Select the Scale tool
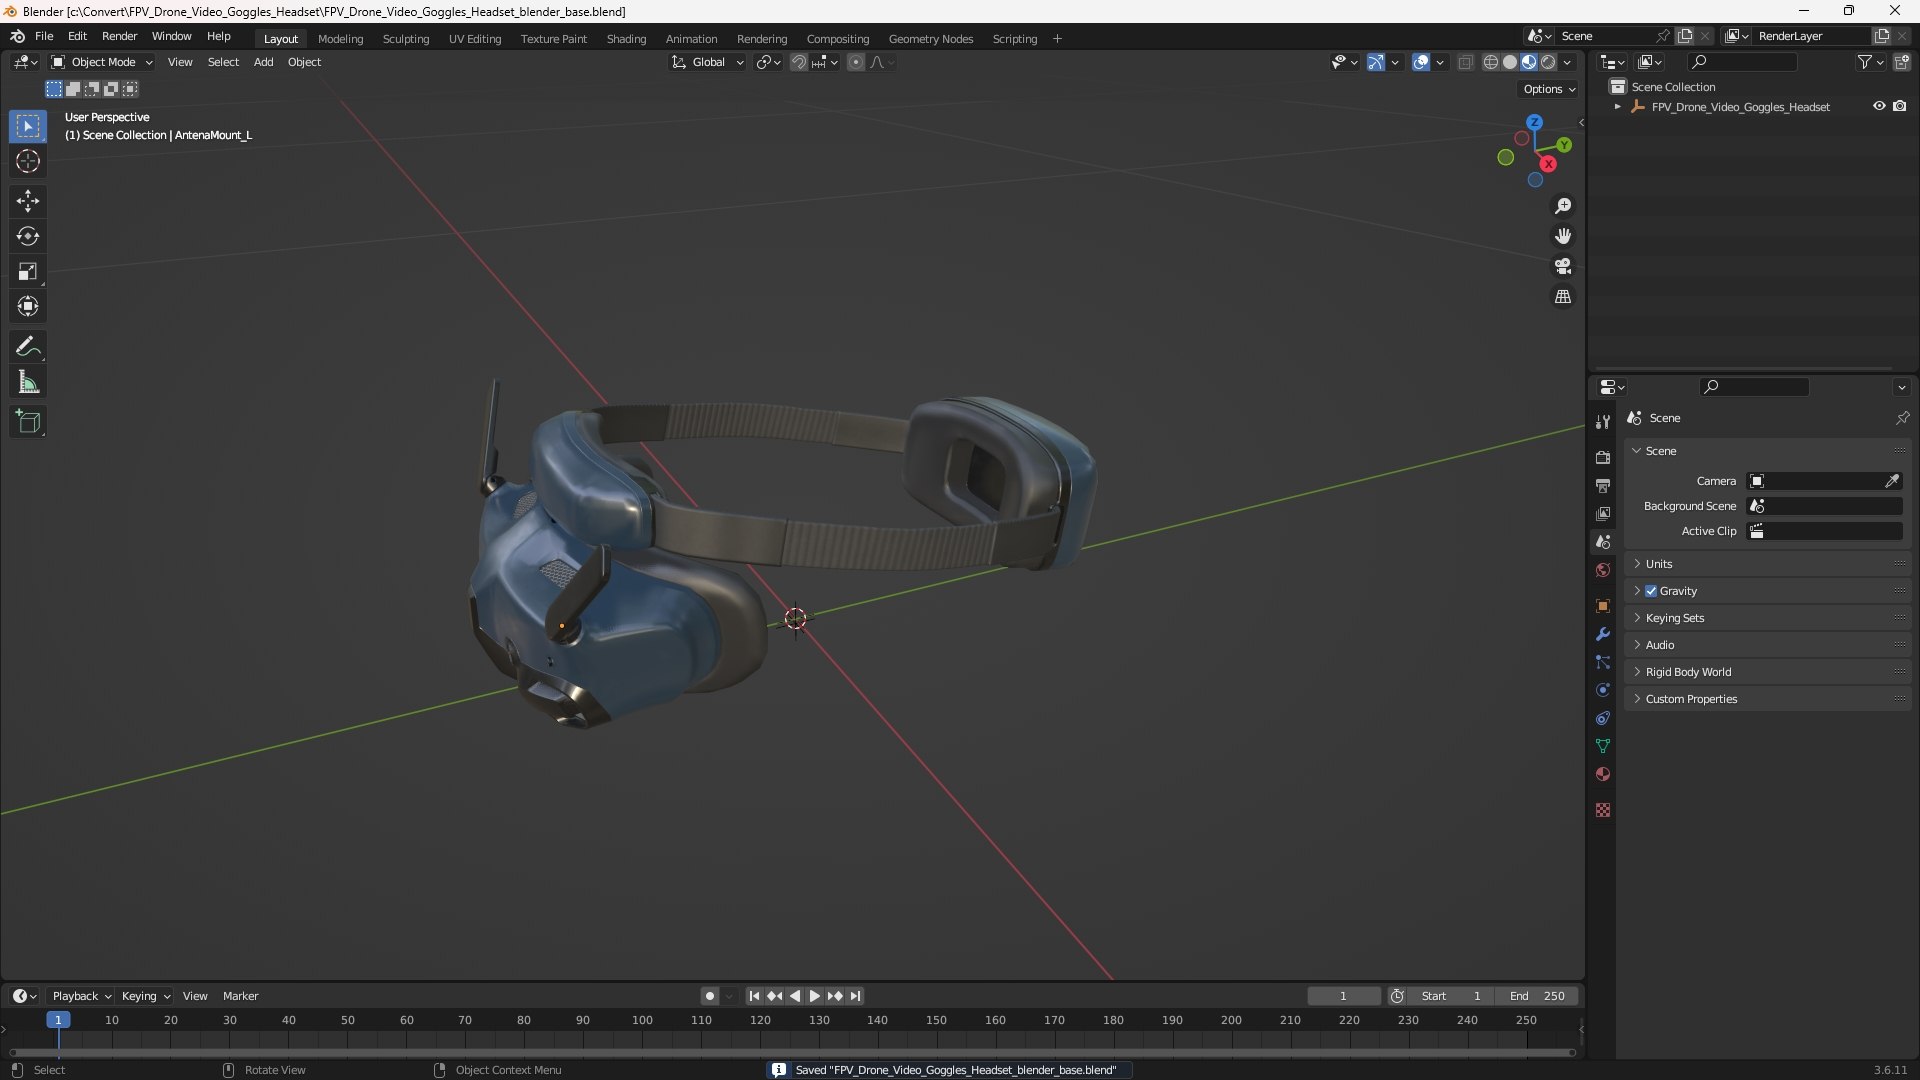 tap(28, 271)
